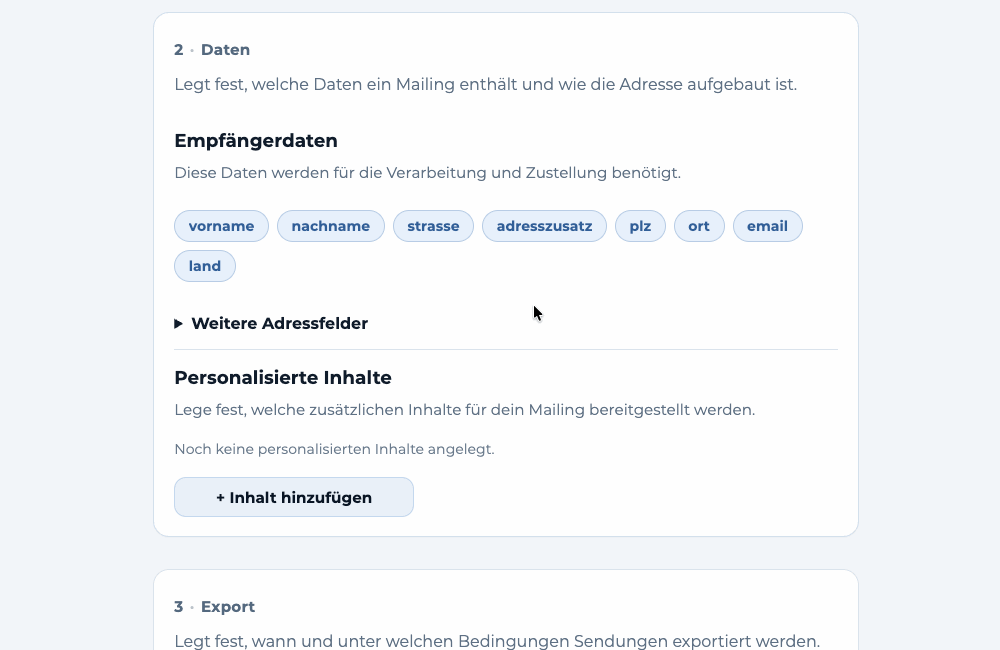1000x650 pixels.
Task: Click text 'Legt fest, wann und unter welchen Bedingungen'
Action: [x=372, y=641]
